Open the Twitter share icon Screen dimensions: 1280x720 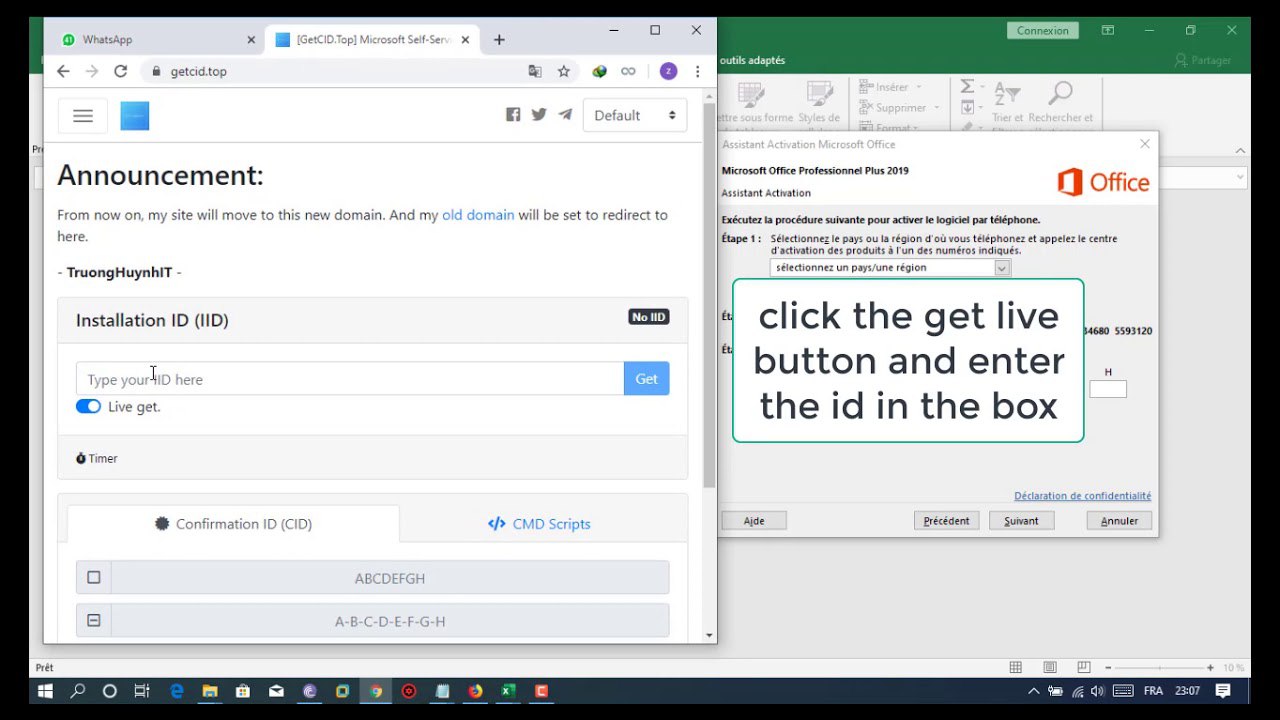click(x=539, y=115)
